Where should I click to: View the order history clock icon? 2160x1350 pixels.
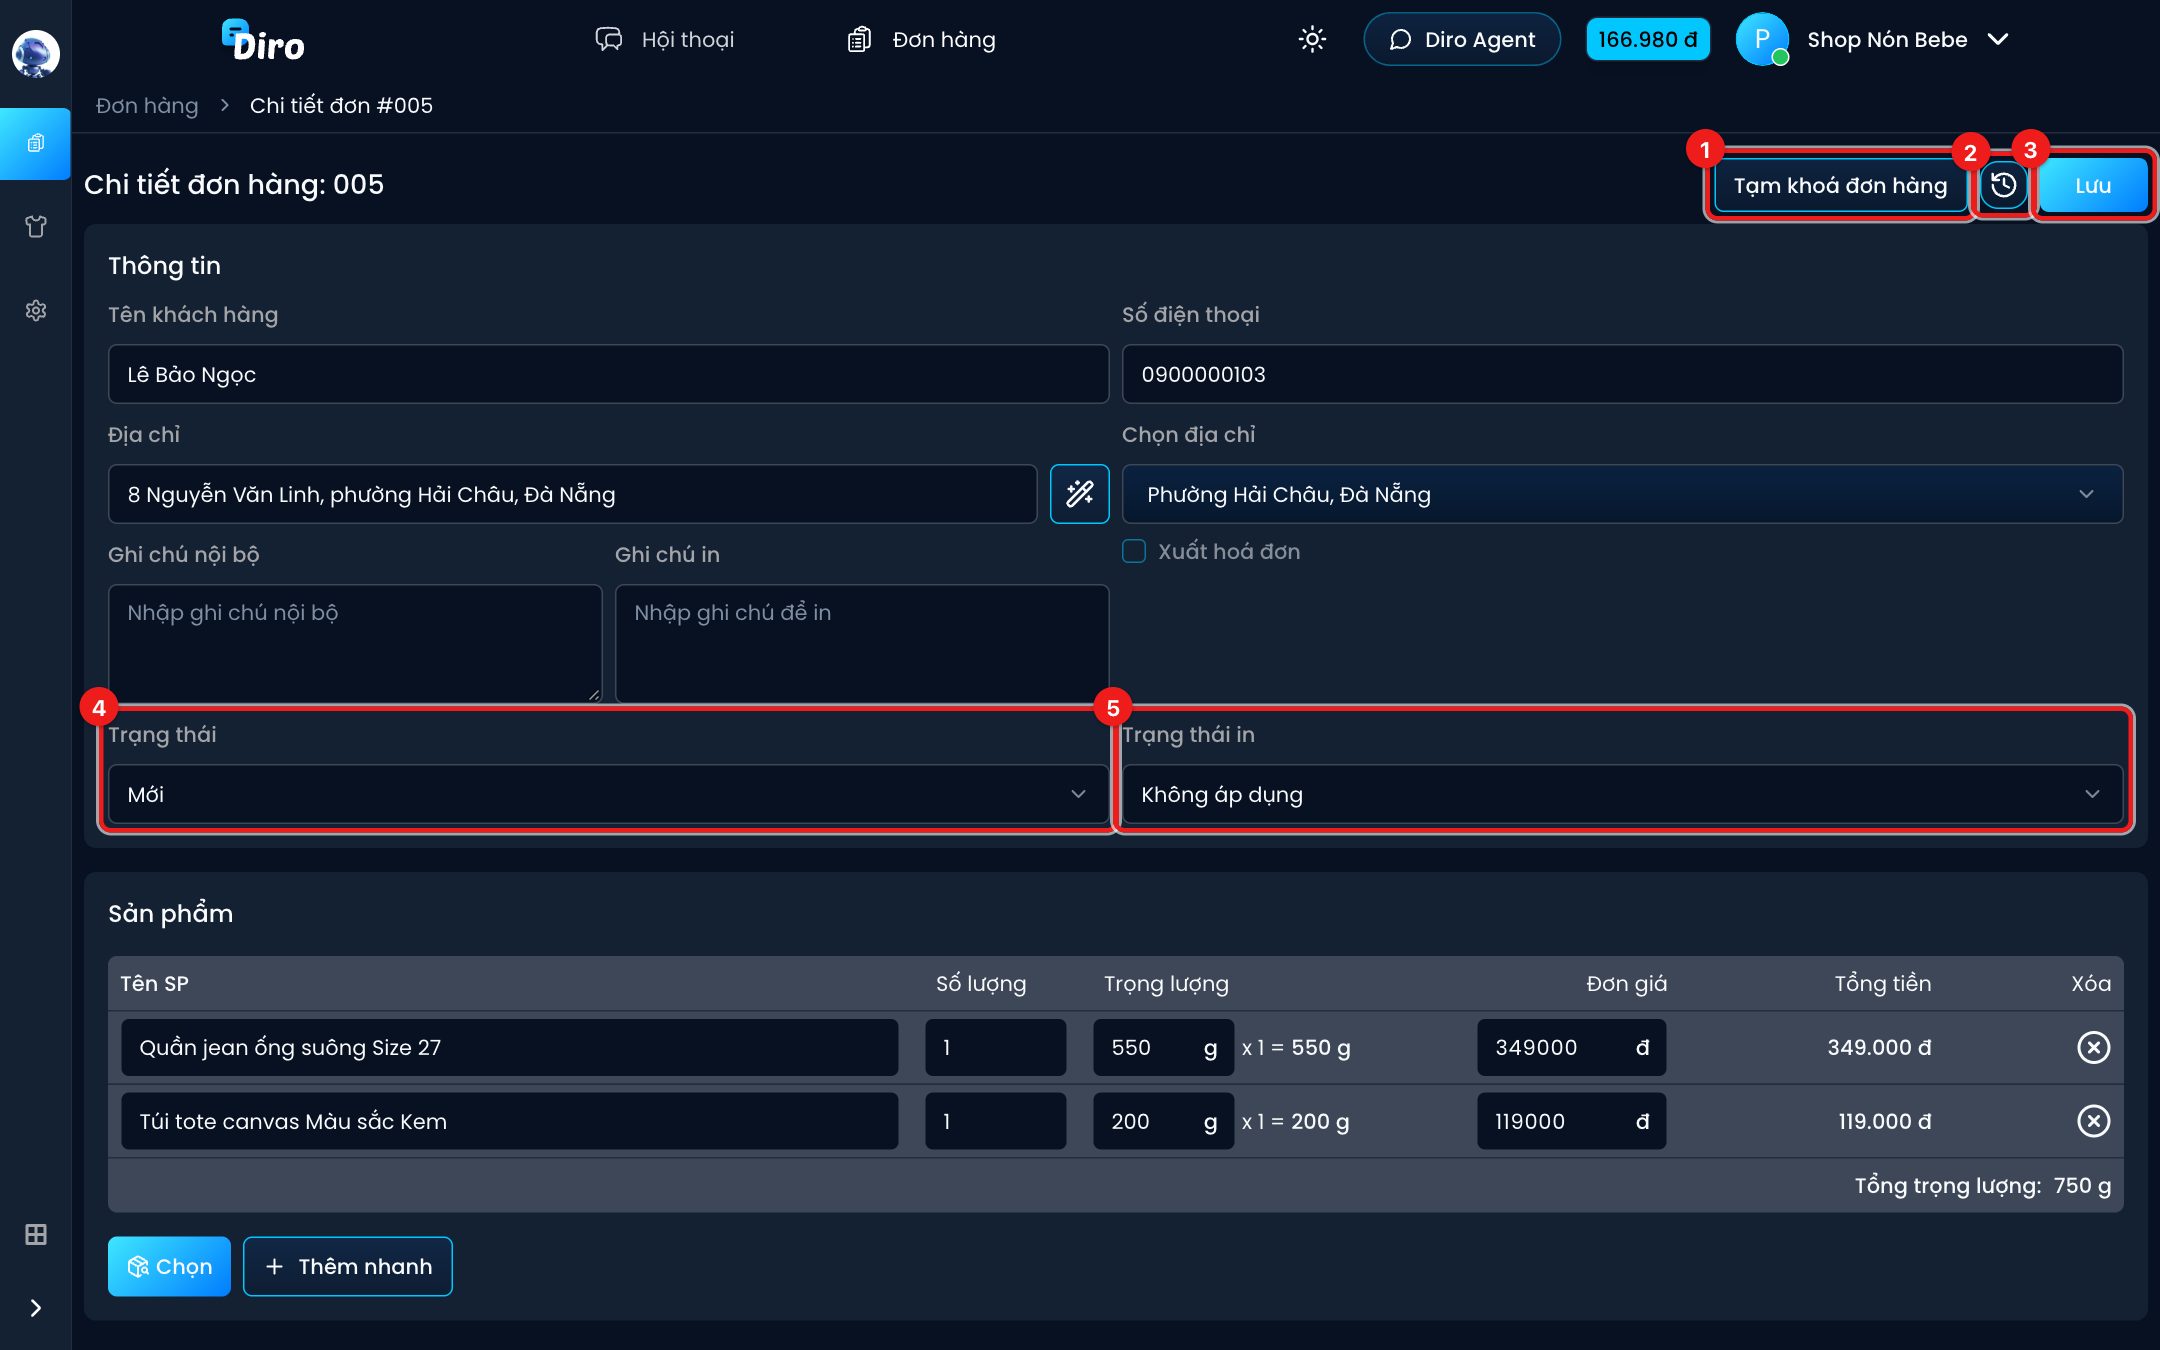click(x=2003, y=185)
